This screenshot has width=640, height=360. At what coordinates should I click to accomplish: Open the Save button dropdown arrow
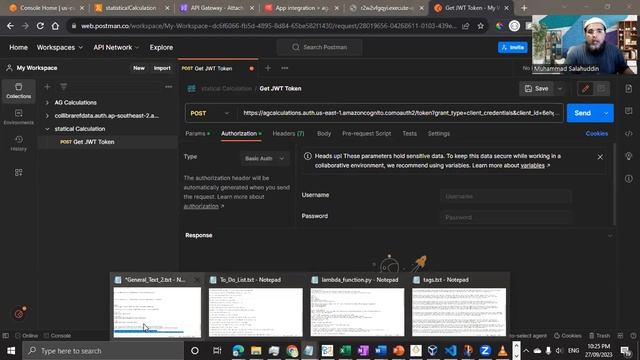pos(560,89)
